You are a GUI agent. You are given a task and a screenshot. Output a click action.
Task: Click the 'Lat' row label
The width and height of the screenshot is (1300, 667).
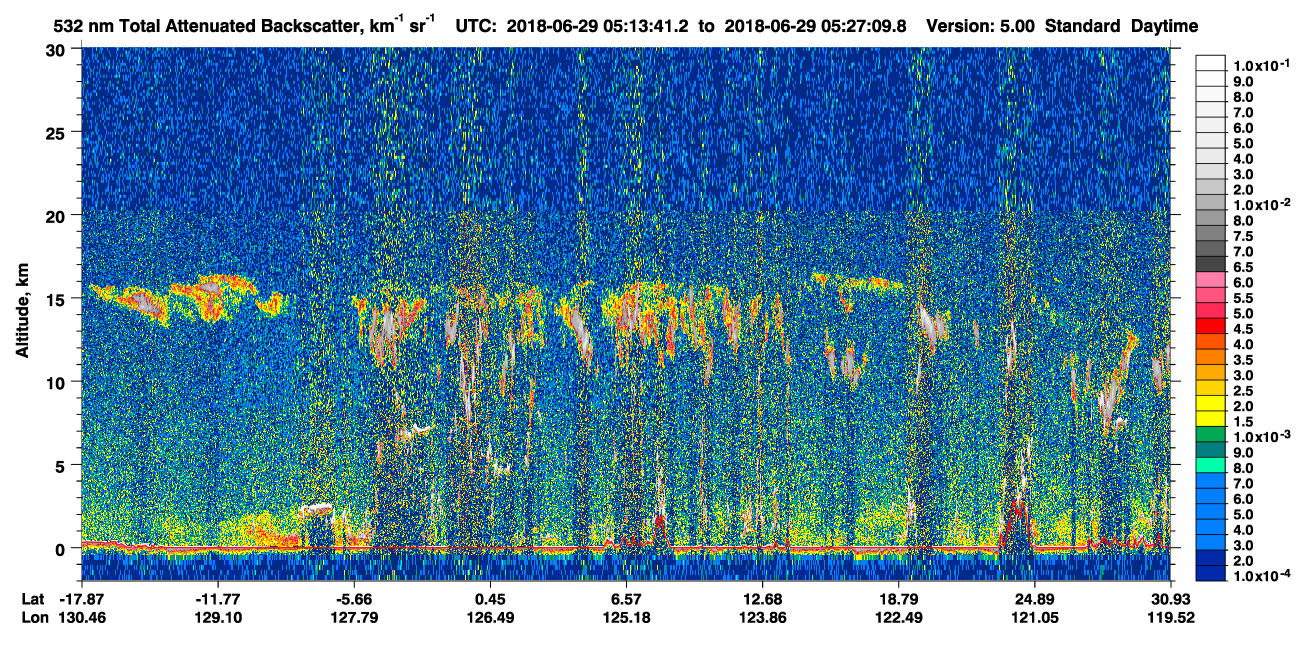[33, 599]
